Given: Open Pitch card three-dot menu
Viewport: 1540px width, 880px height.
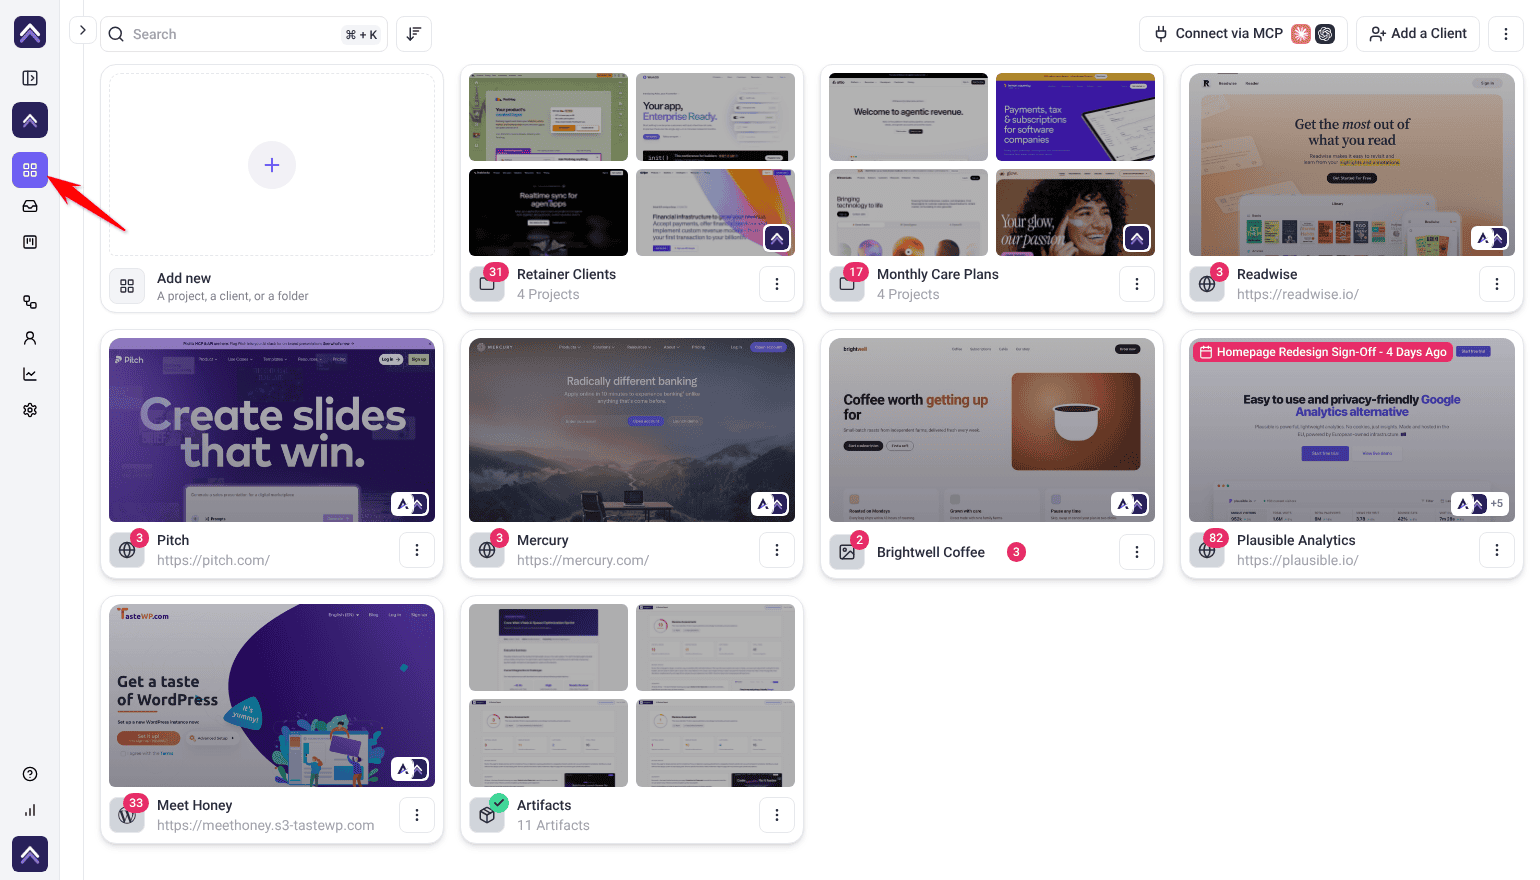Looking at the screenshot, I should click(x=417, y=550).
